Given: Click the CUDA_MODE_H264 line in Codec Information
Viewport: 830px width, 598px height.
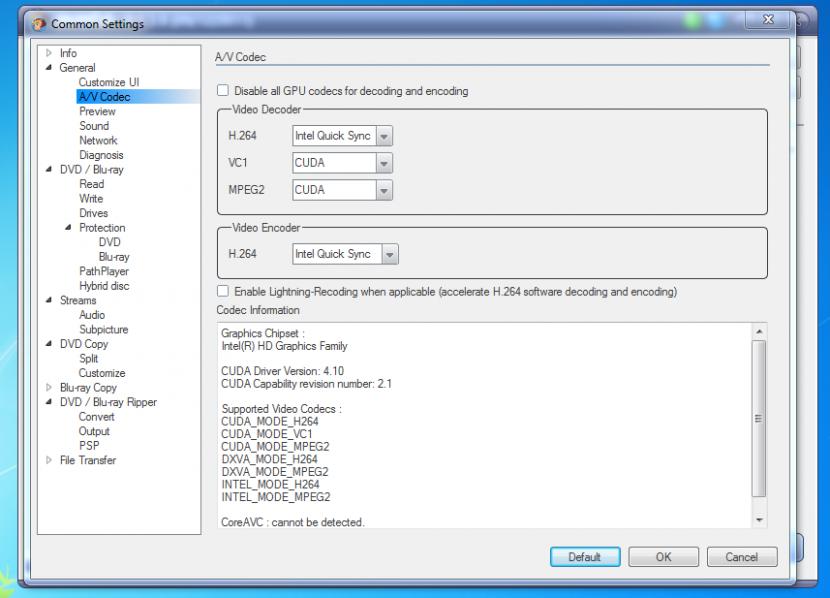Looking at the screenshot, I should pyautogui.click(x=269, y=421).
